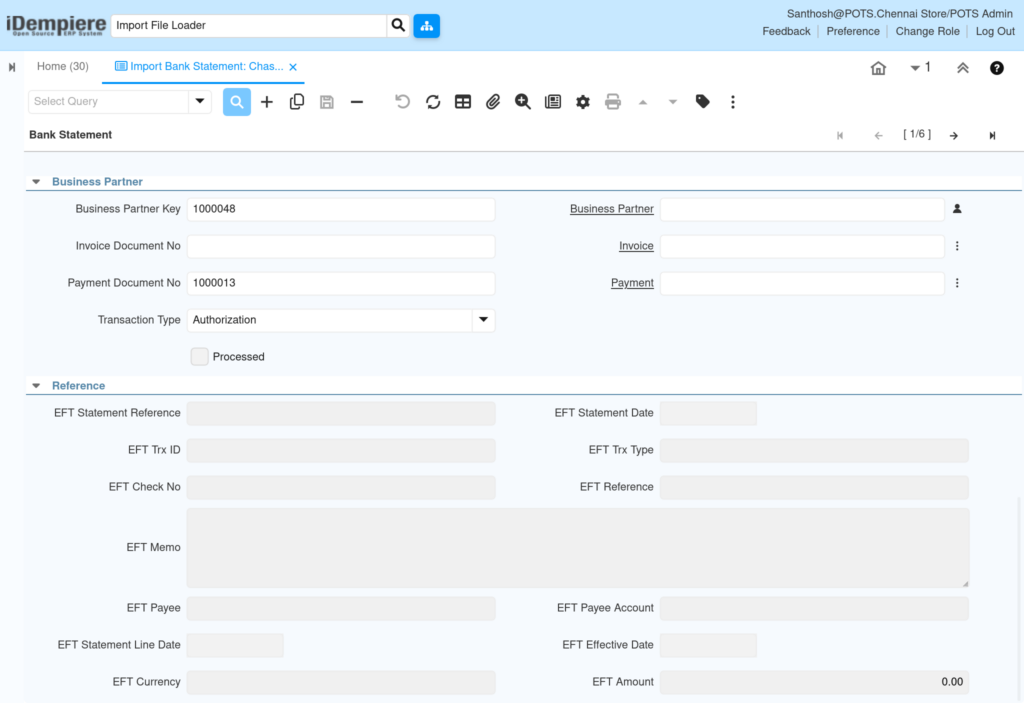The image size is (1024, 703).
Task: Open the open-windows count dropdown
Action: (920, 67)
